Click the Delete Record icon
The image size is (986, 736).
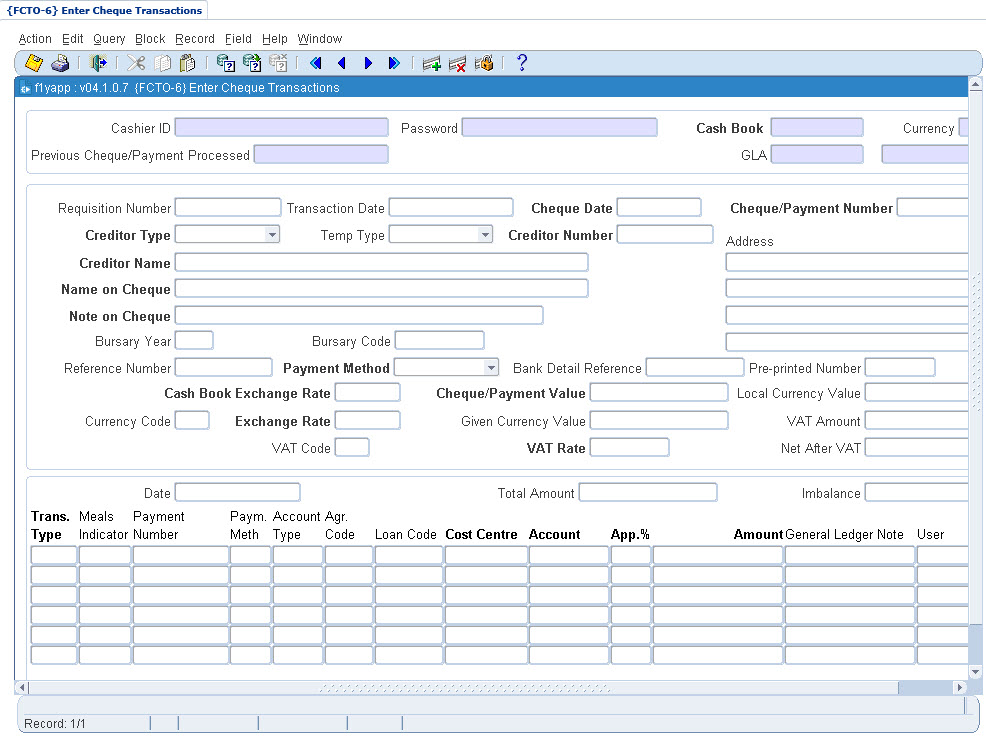(x=458, y=63)
